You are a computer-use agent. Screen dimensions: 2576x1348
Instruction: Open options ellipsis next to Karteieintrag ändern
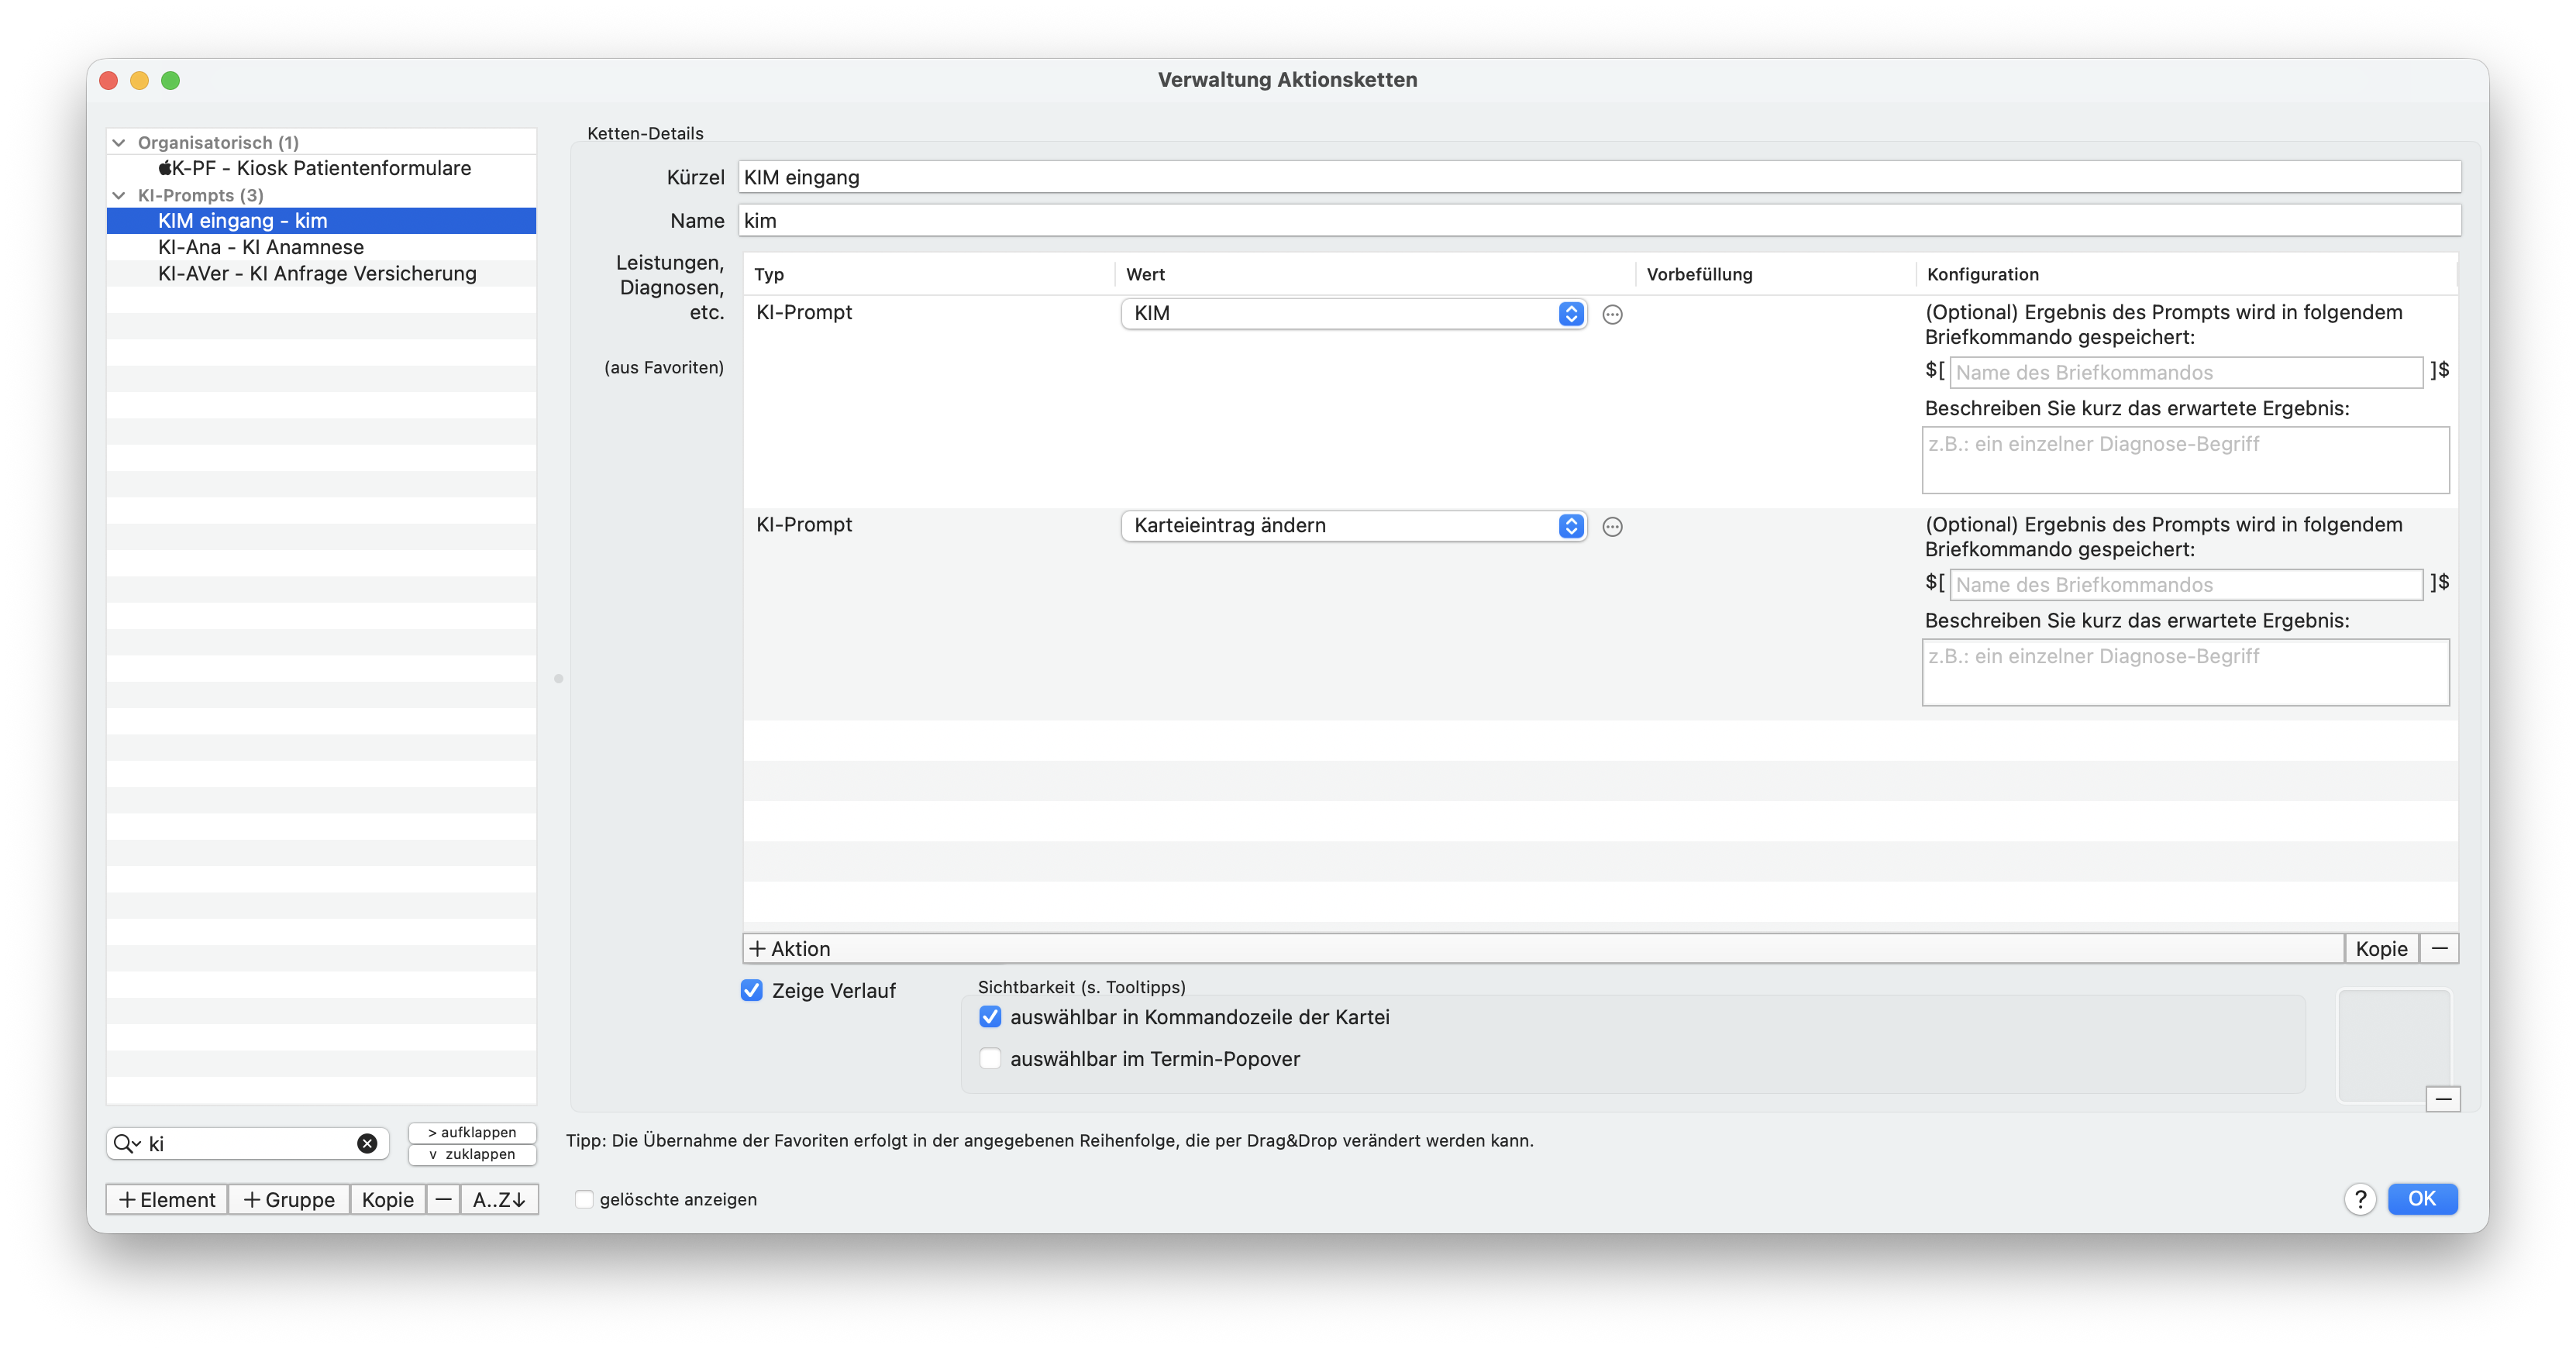1612,526
